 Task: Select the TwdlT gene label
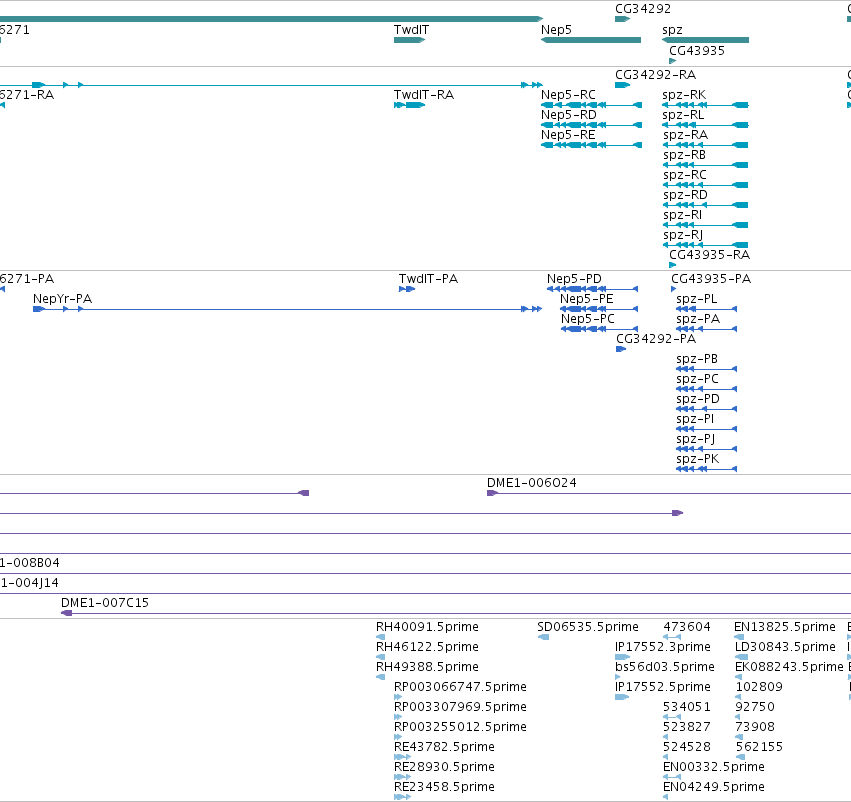411,30
